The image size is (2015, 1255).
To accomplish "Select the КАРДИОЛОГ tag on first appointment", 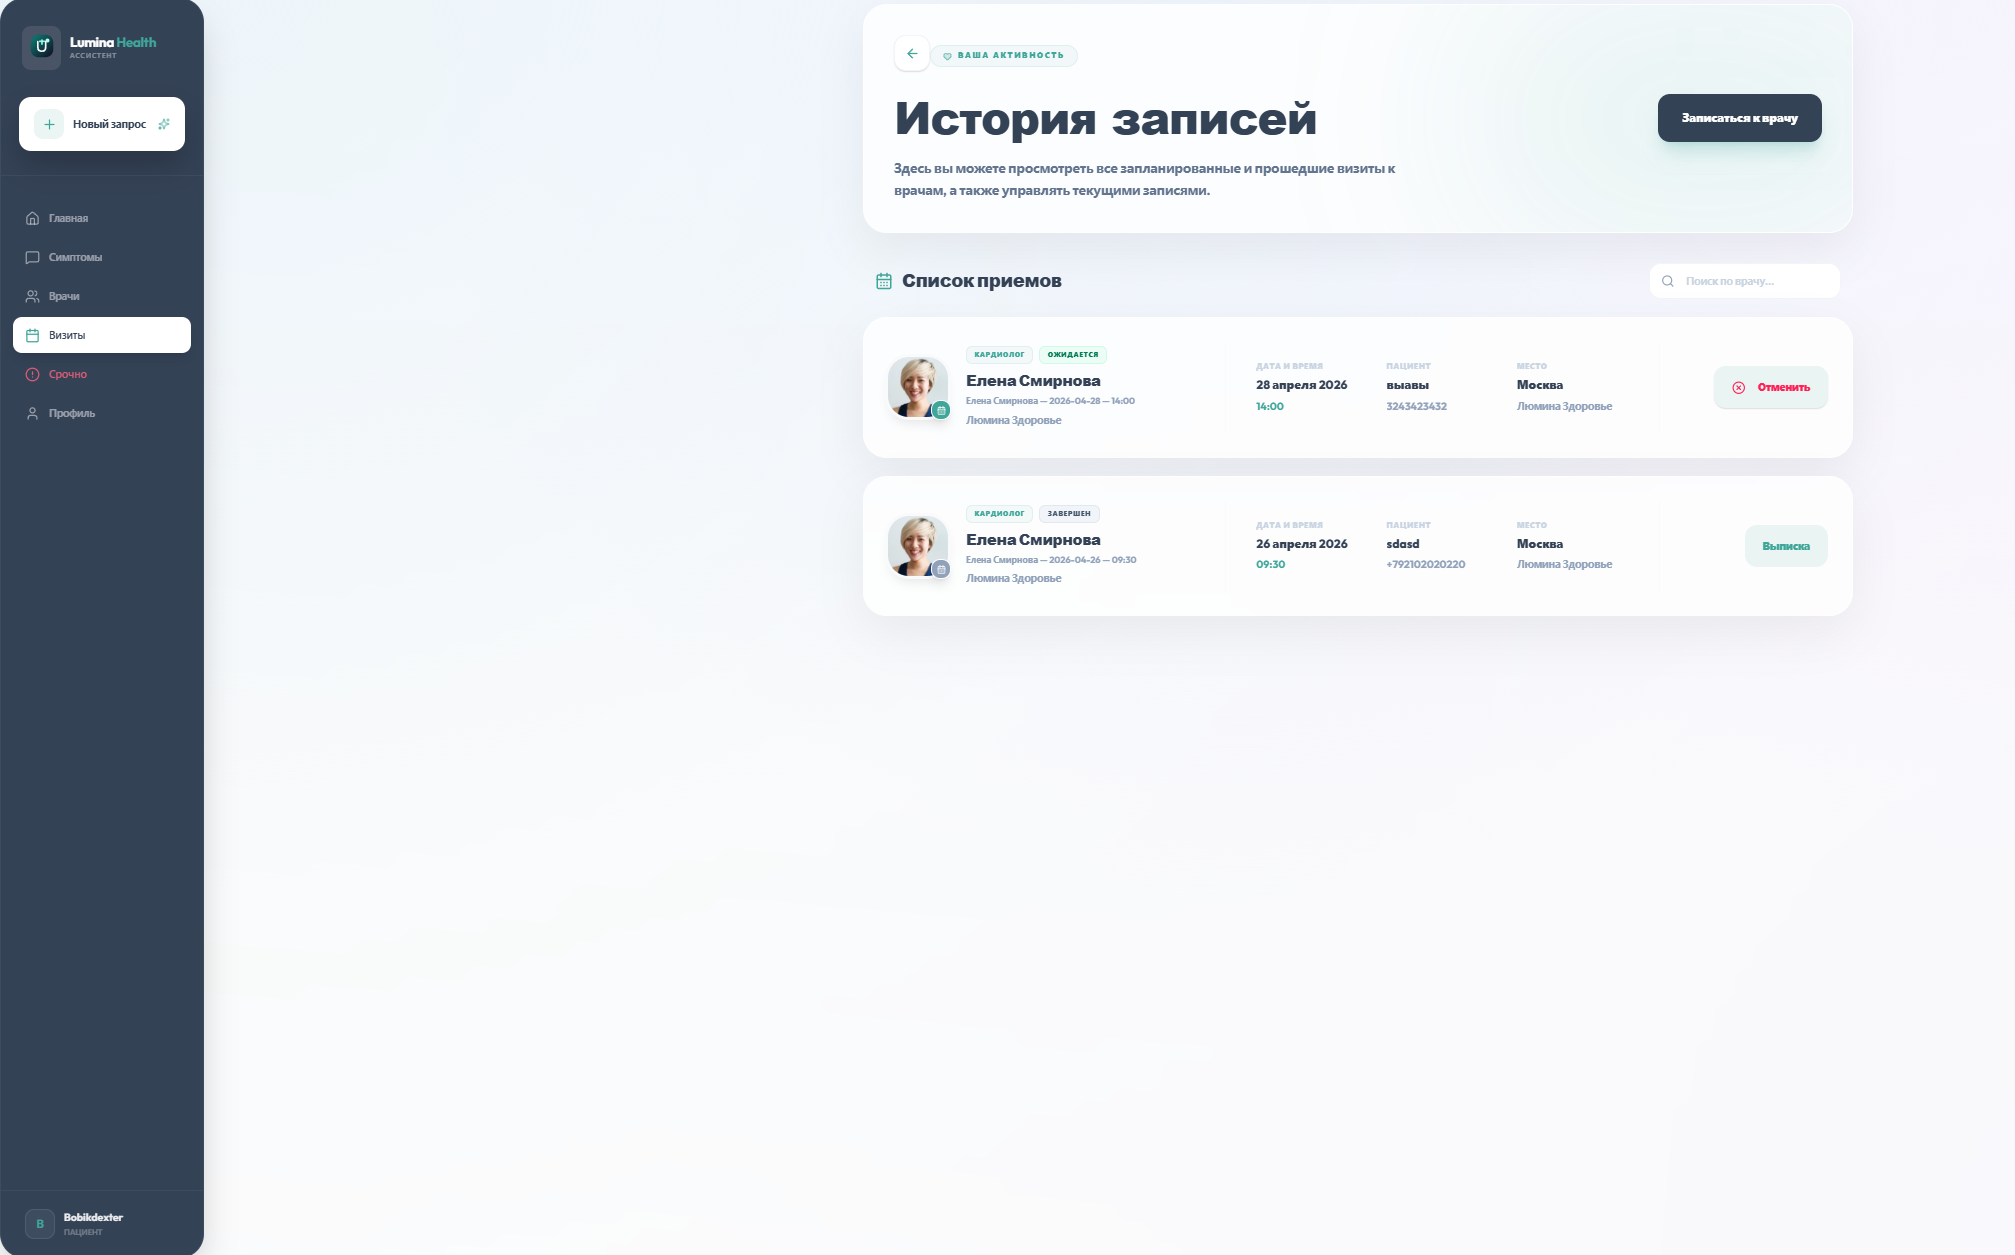I will pyautogui.click(x=997, y=354).
